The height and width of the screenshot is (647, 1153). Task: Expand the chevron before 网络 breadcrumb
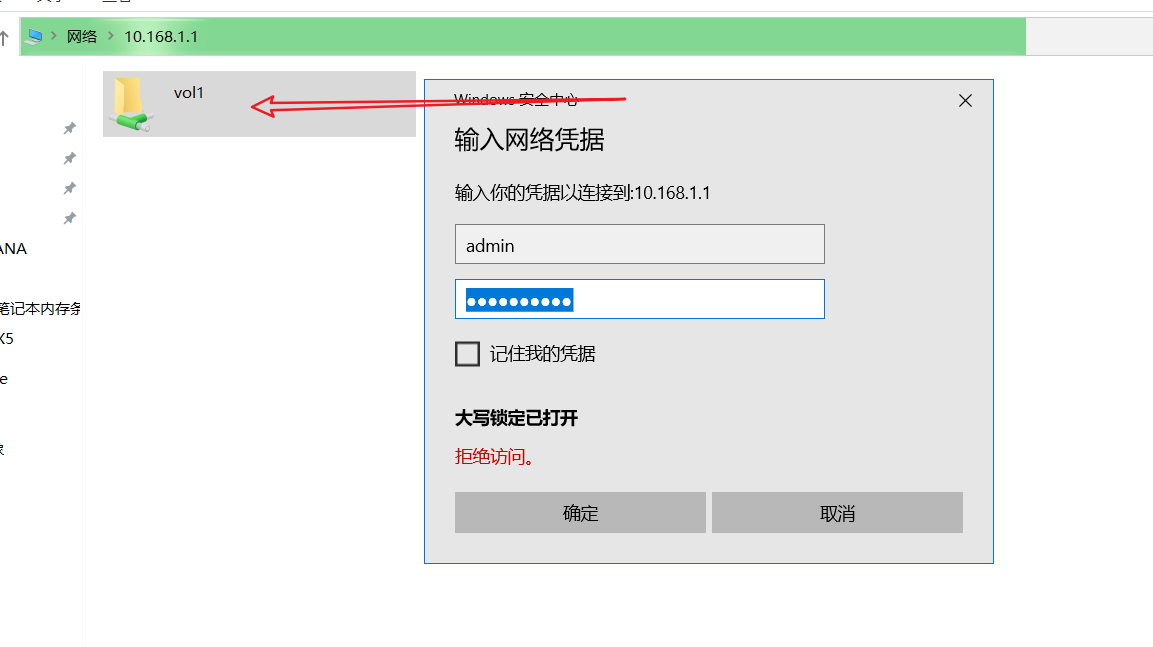(x=54, y=36)
